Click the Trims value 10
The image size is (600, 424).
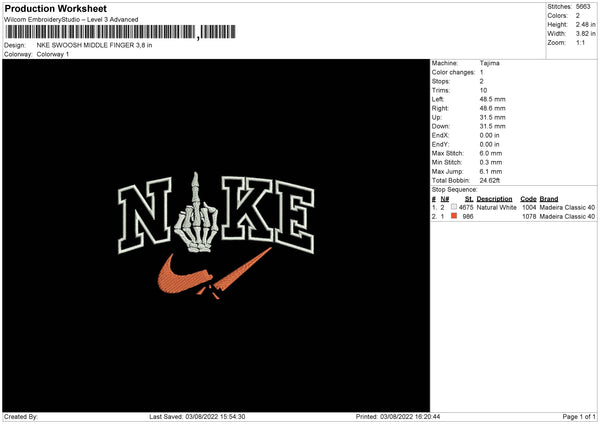483,90
